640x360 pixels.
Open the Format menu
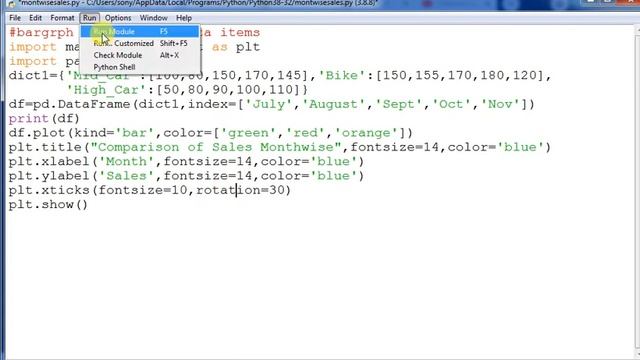tap(62, 18)
